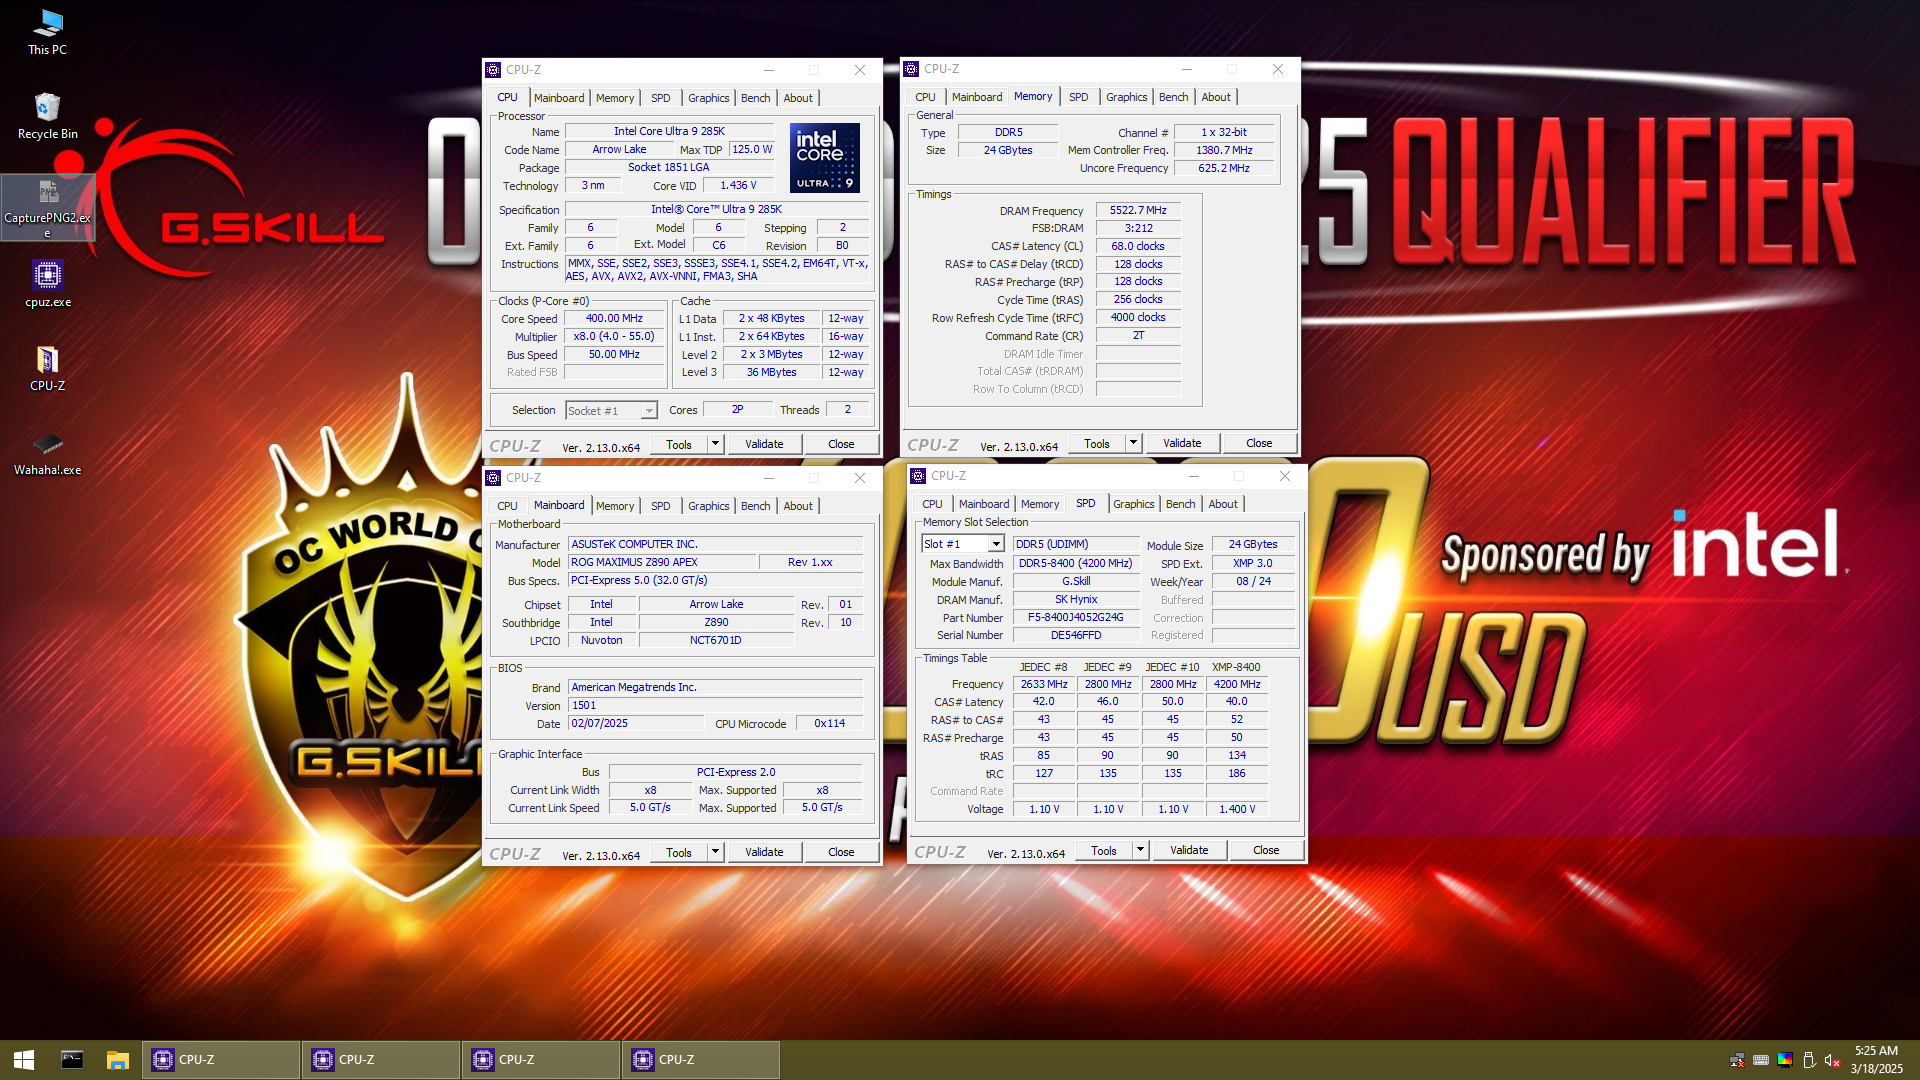Click the BIOS version field 1501
This screenshot has height=1080, width=1920.
pos(715,705)
